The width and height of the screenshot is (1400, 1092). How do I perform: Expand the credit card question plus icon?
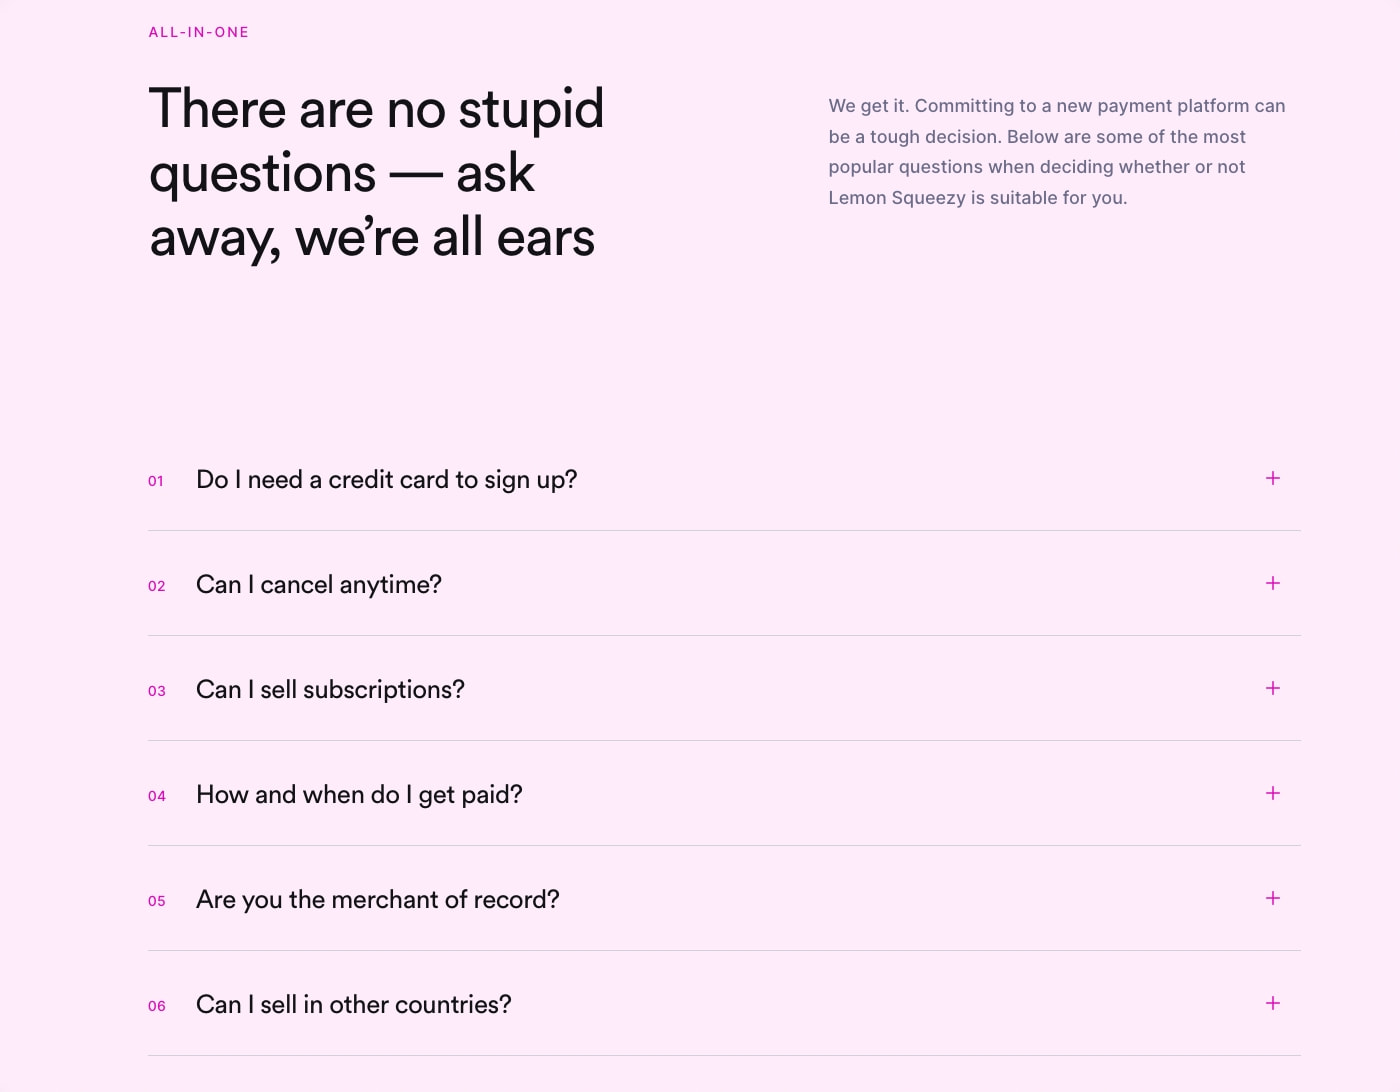pyautogui.click(x=1272, y=478)
